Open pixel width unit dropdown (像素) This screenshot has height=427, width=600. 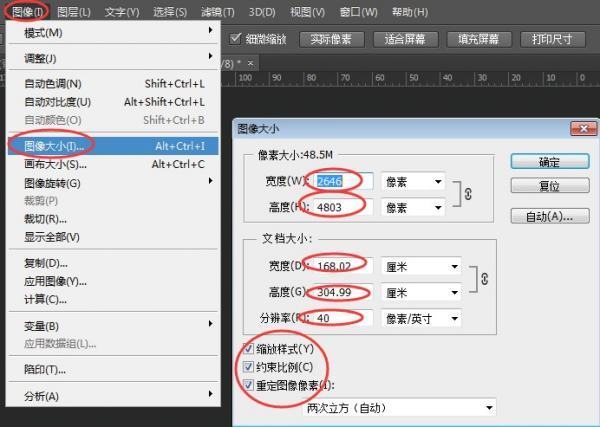click(x=413, y=182)
